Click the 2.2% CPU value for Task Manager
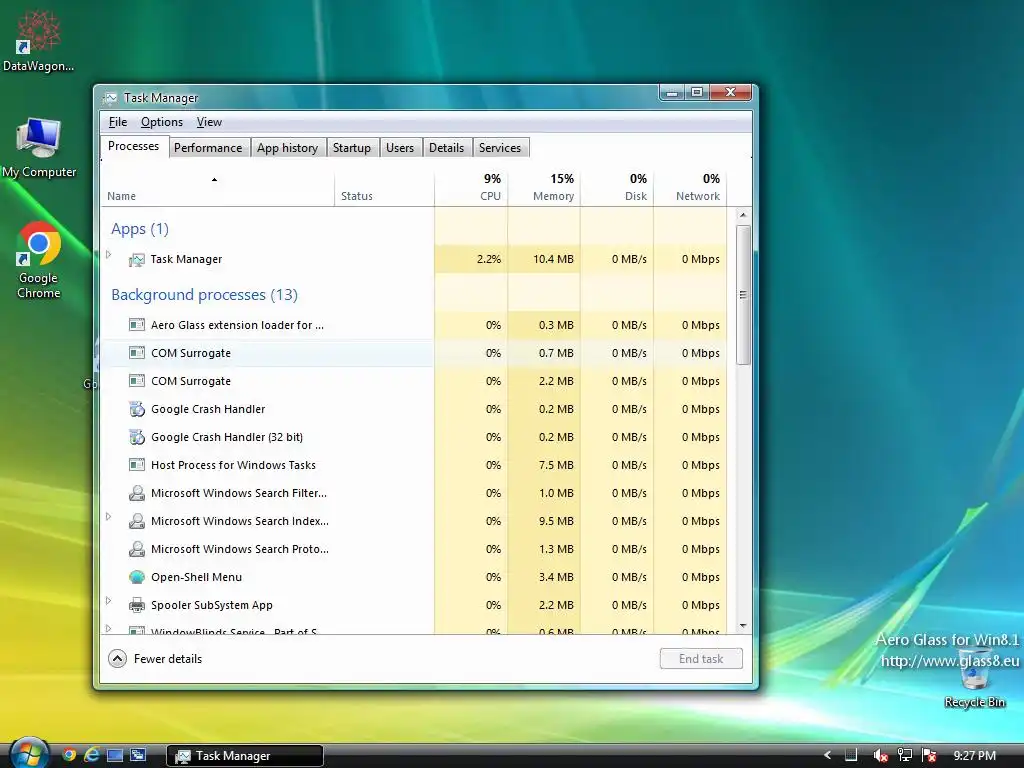 tap(489, 259)
